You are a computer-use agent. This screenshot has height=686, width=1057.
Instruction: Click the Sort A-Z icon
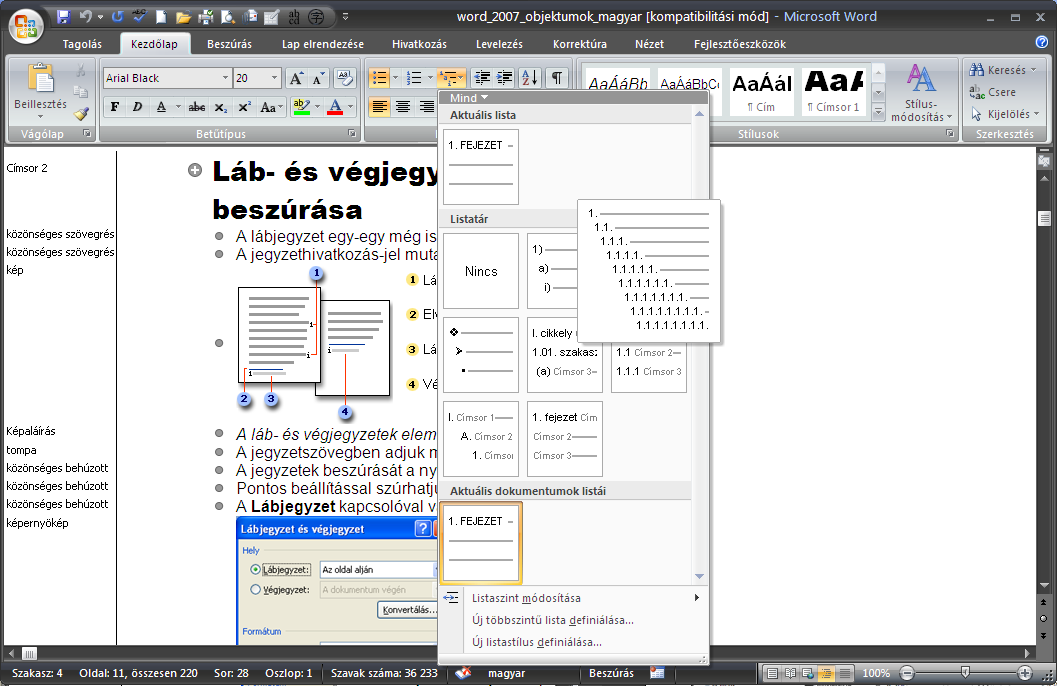[531, 77]
